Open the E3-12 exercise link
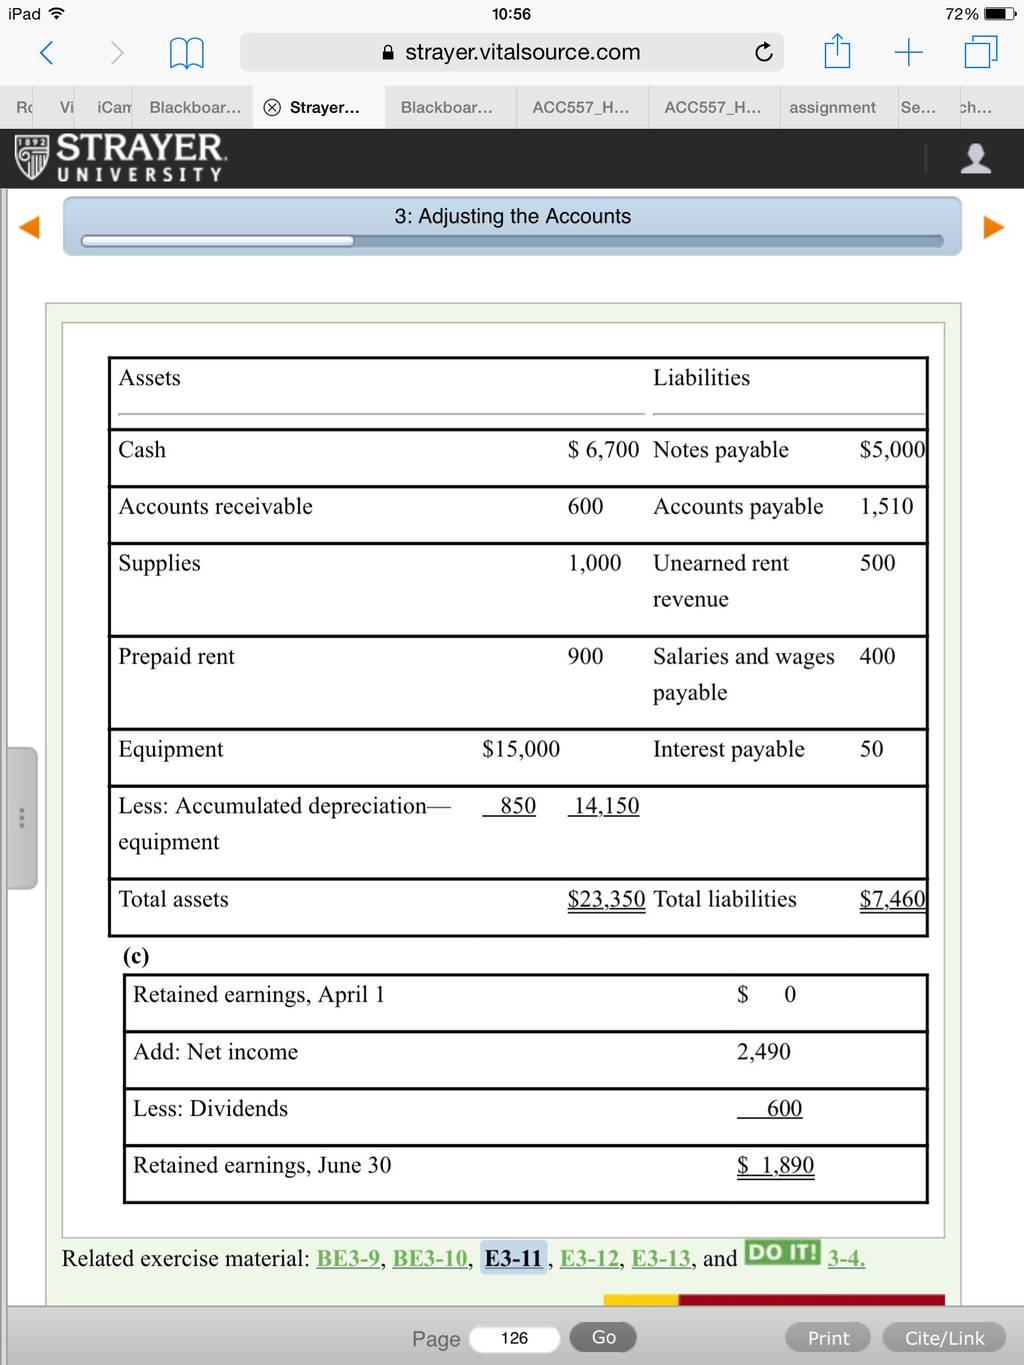 [x=589, y=1258]
